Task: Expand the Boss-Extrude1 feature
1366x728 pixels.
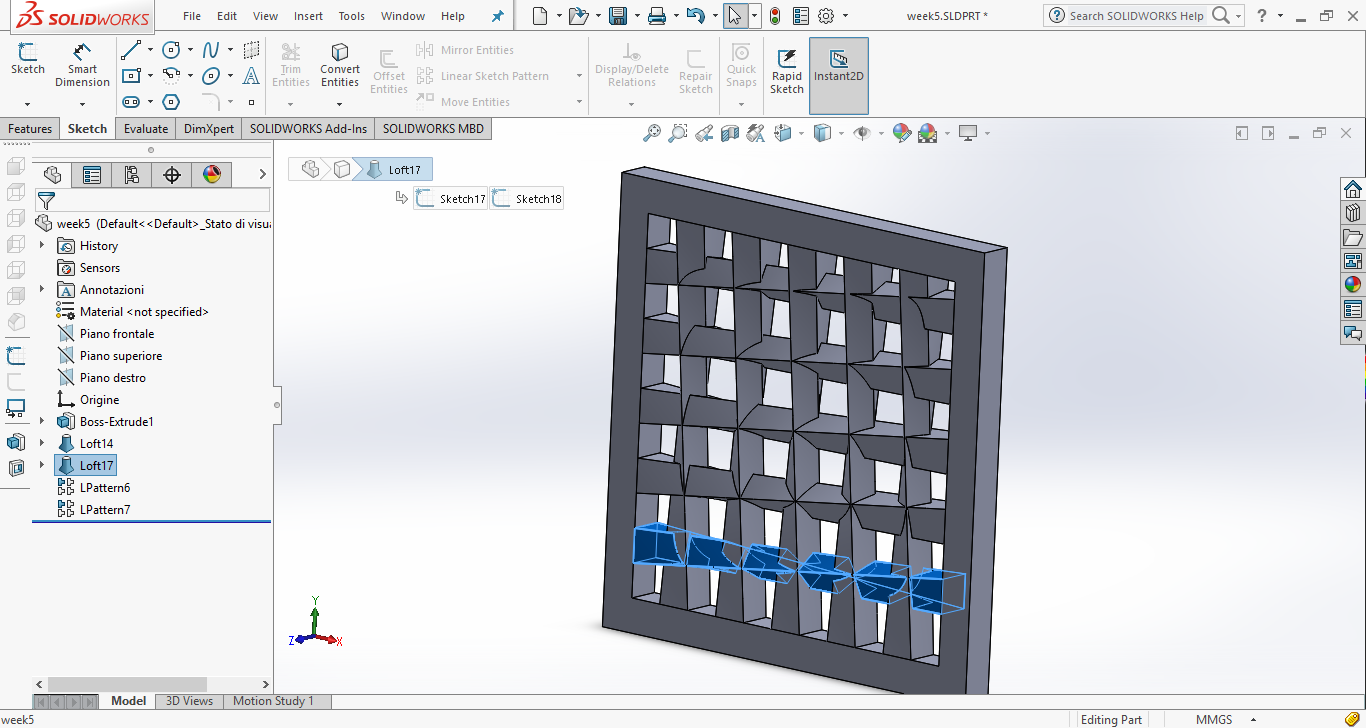Action: [x=42, y=421]
